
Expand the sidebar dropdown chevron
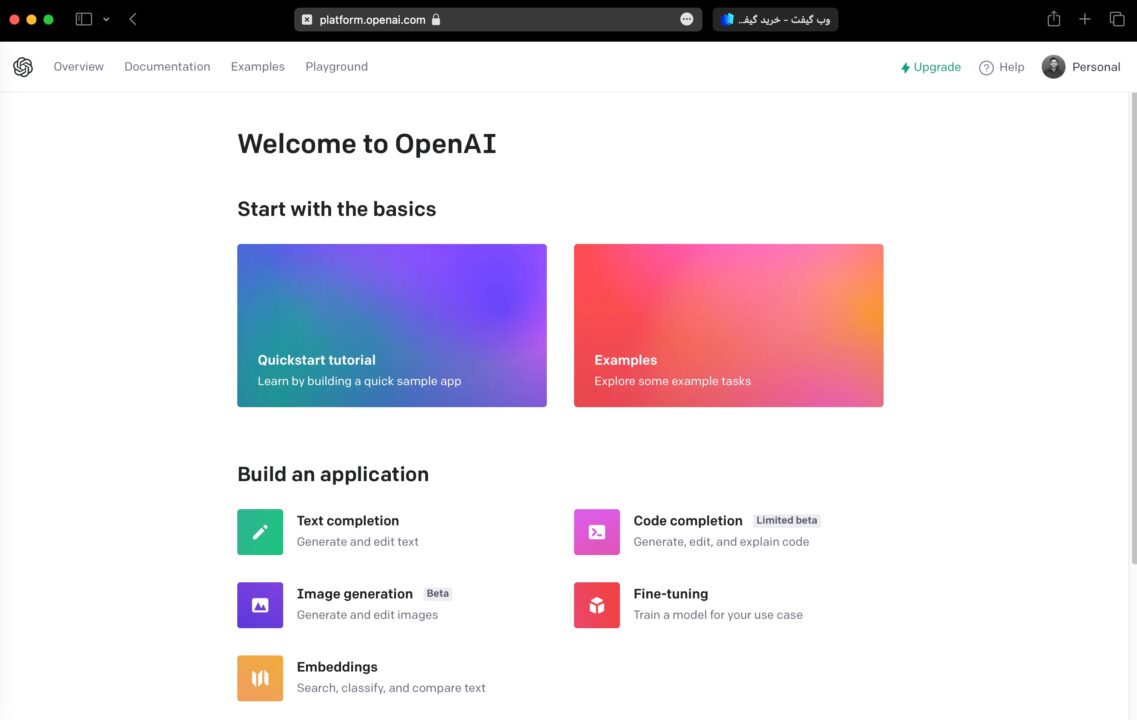pyautogui.click(x=106, y=20)
